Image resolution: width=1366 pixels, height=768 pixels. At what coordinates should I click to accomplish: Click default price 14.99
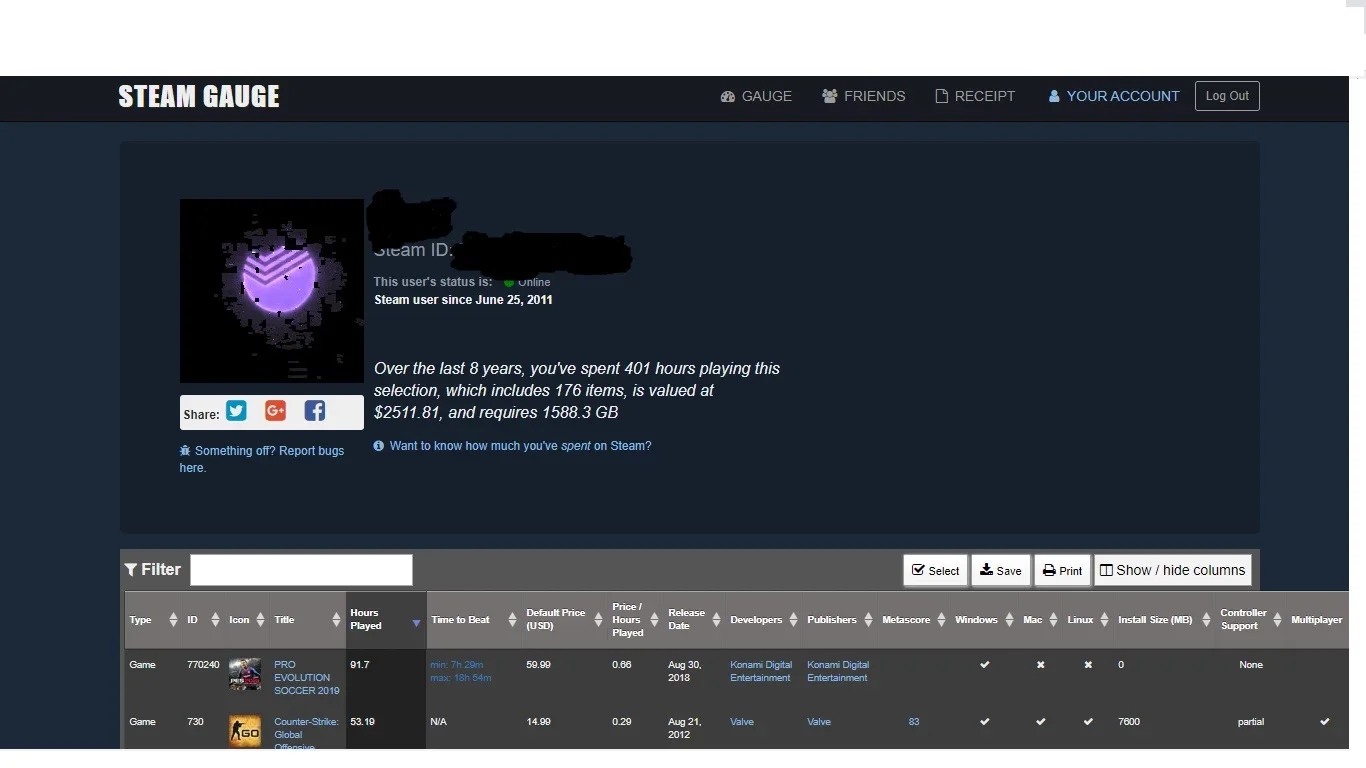[539, 722]
